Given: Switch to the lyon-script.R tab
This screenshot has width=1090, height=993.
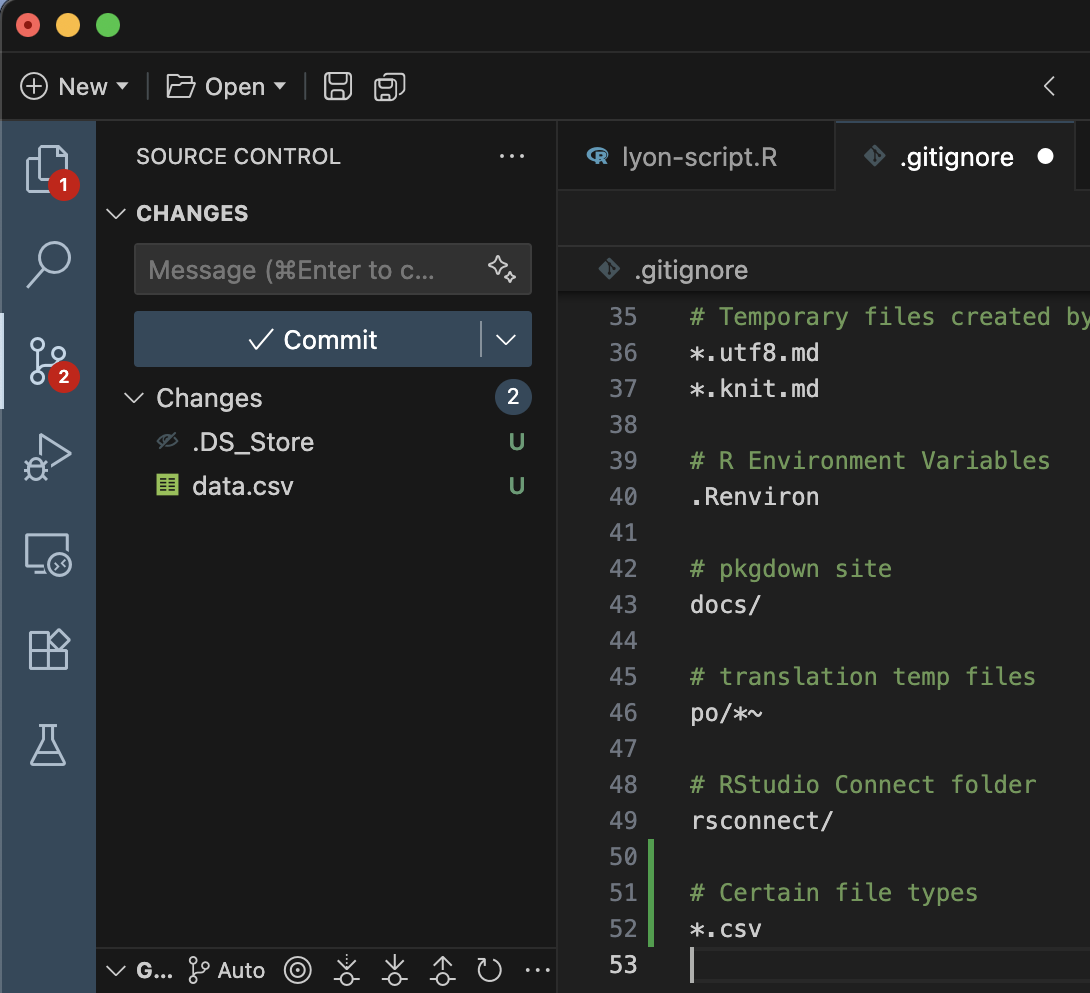Looking at the screenshot, I should point(695,156).
